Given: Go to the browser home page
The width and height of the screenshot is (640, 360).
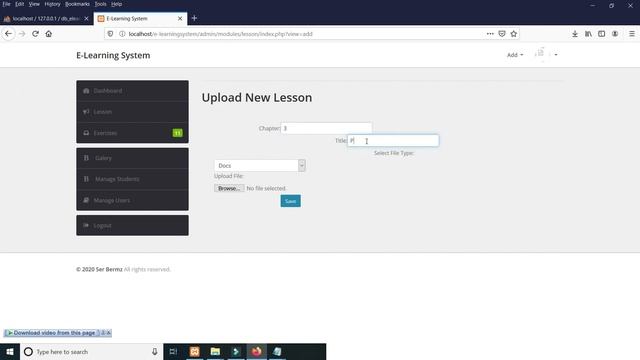Looking at the screenshot, I should click(49, 34).
